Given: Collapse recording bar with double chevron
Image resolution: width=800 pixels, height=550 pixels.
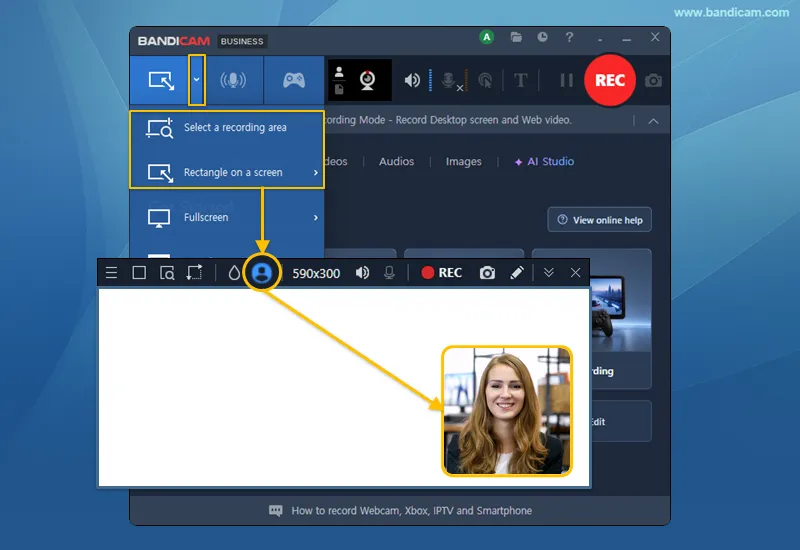Looking at the screenshot, I should tap(548, 273).
